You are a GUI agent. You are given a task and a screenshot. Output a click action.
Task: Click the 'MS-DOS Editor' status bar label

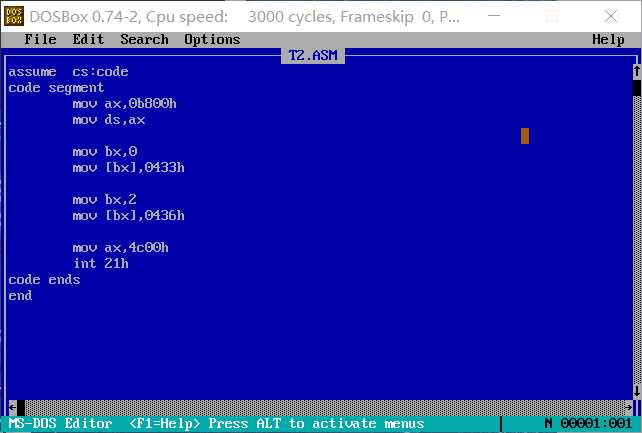[60, 423]
